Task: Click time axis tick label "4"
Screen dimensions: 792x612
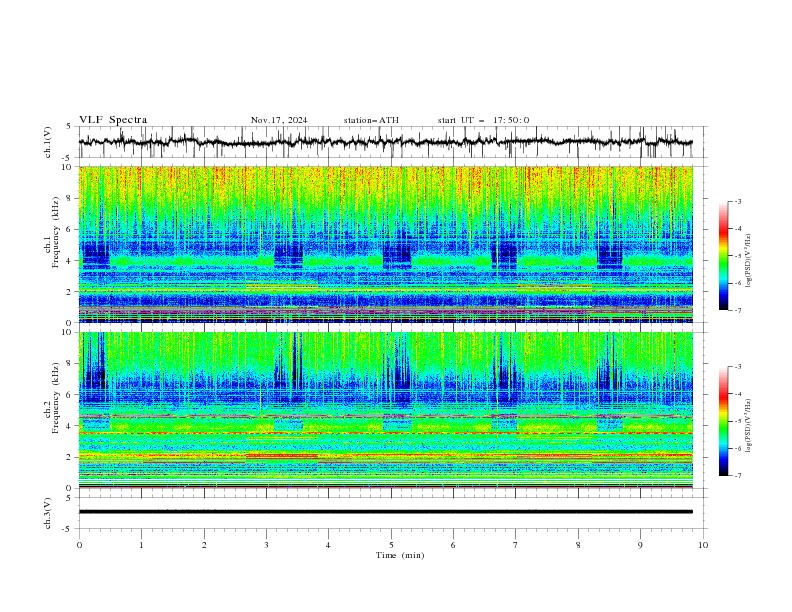Action: (328, 545)
